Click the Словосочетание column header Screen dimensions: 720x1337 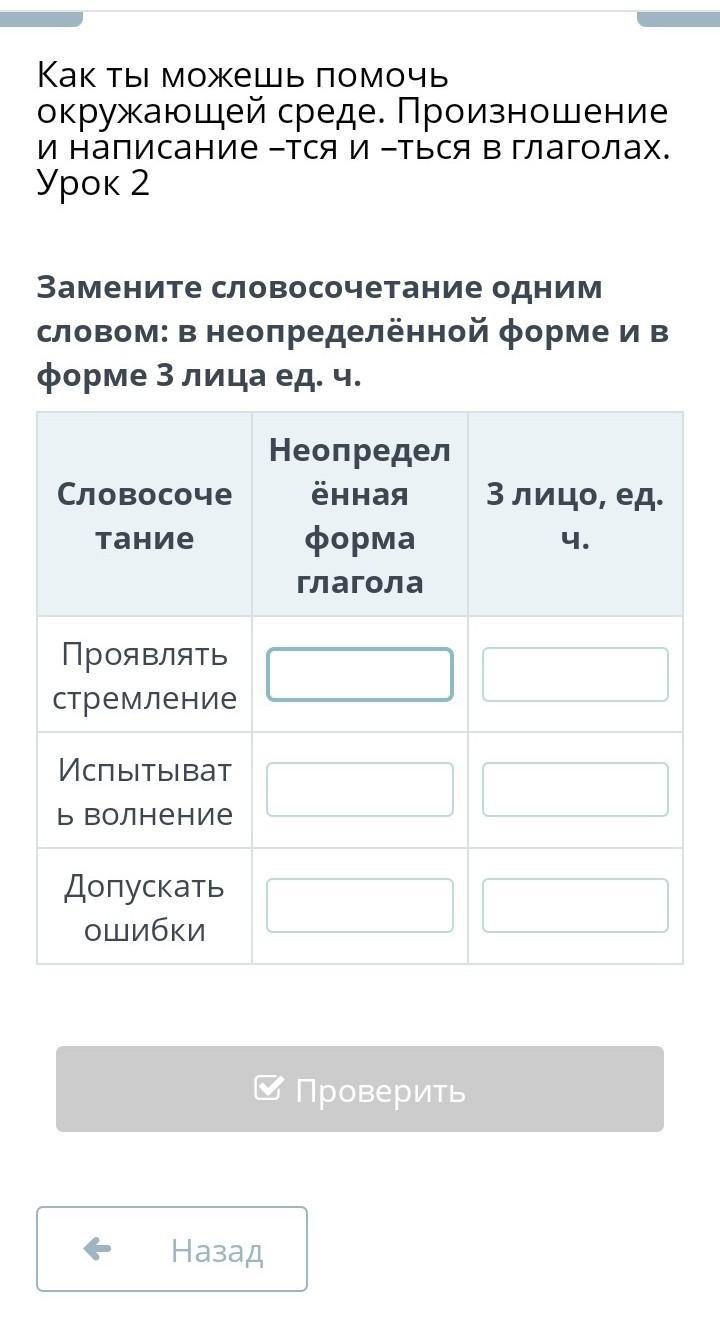pos(144,515)
